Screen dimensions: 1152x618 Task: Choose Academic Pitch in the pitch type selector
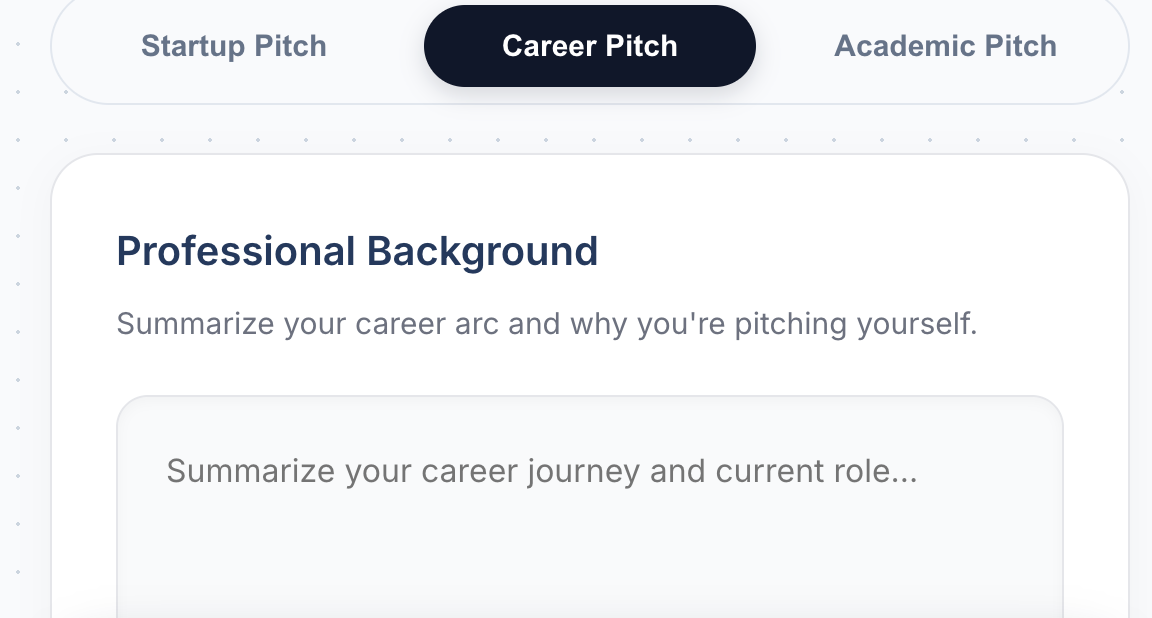coord(946,46)
